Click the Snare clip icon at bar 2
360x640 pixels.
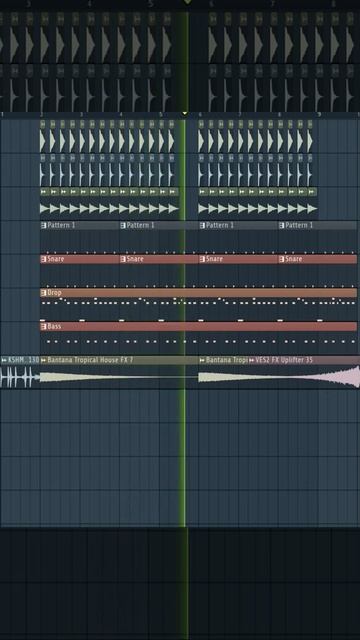43,259
